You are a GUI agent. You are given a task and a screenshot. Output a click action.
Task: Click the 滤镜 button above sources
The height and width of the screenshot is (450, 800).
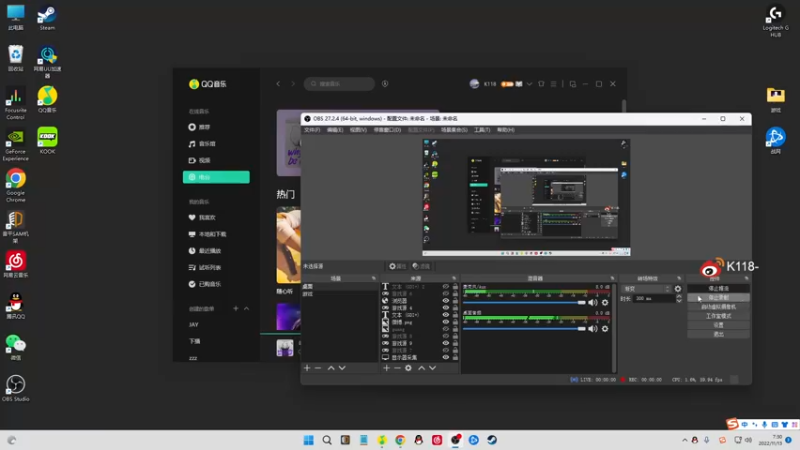(x=421, y=266)
